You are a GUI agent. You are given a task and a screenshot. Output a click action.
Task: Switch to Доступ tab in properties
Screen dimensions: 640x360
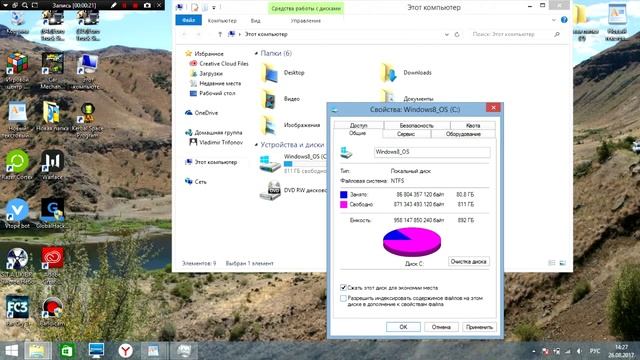point(358,125)
